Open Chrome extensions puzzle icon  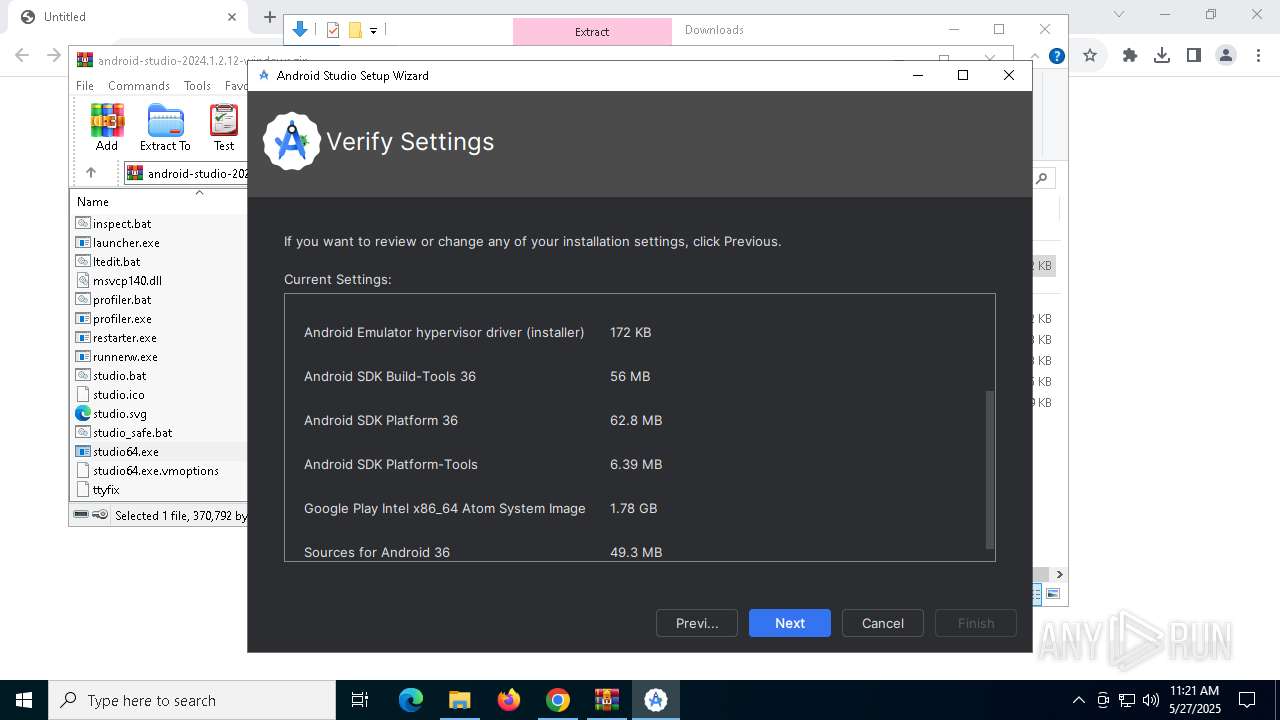point(1130,56)
